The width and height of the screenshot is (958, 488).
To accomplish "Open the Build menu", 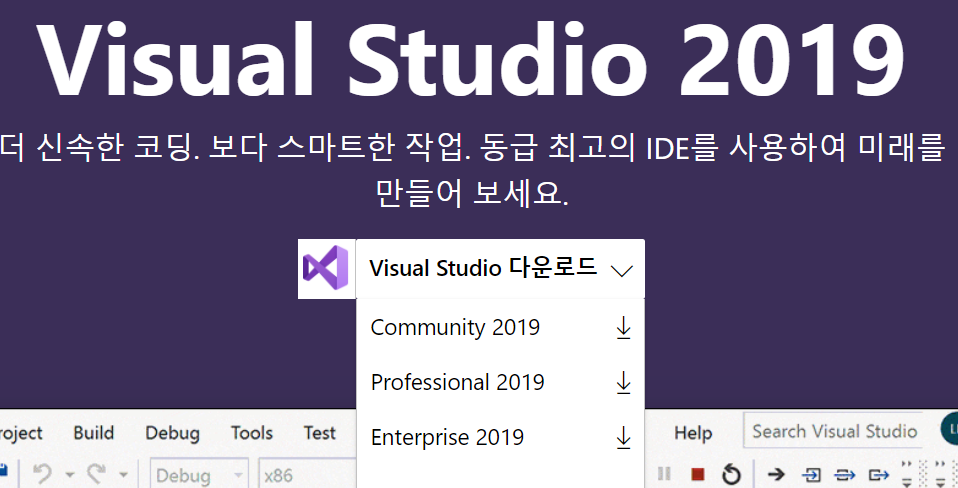I will click(93, 433).
